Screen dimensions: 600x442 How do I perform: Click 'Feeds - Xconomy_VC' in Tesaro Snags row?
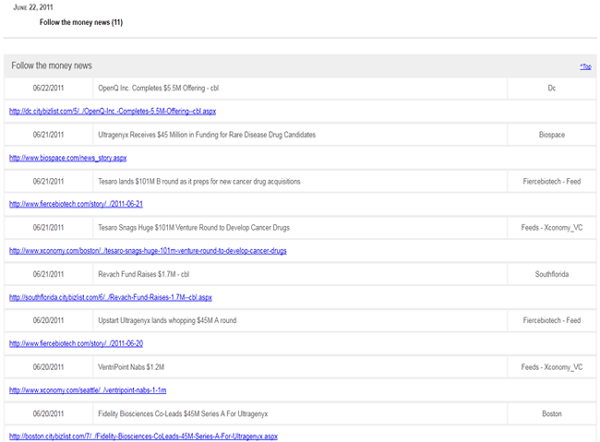[x=552, y=228]
